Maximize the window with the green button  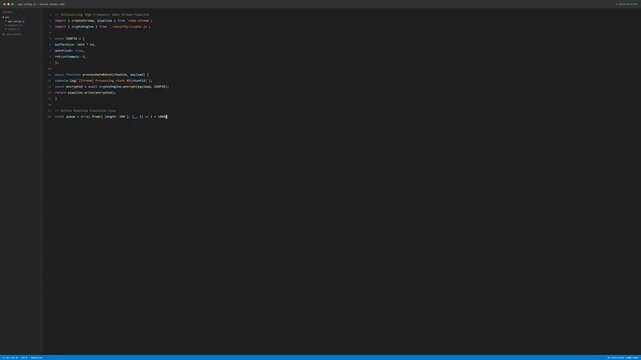[13, 4]
